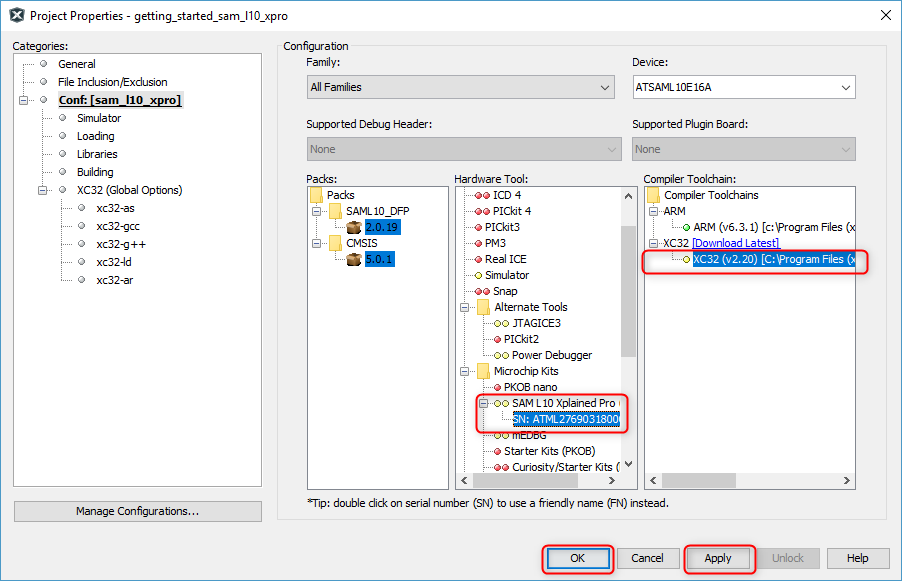Click the Manage Configurations button
The image size is (902, 581).
coord(137,511)
